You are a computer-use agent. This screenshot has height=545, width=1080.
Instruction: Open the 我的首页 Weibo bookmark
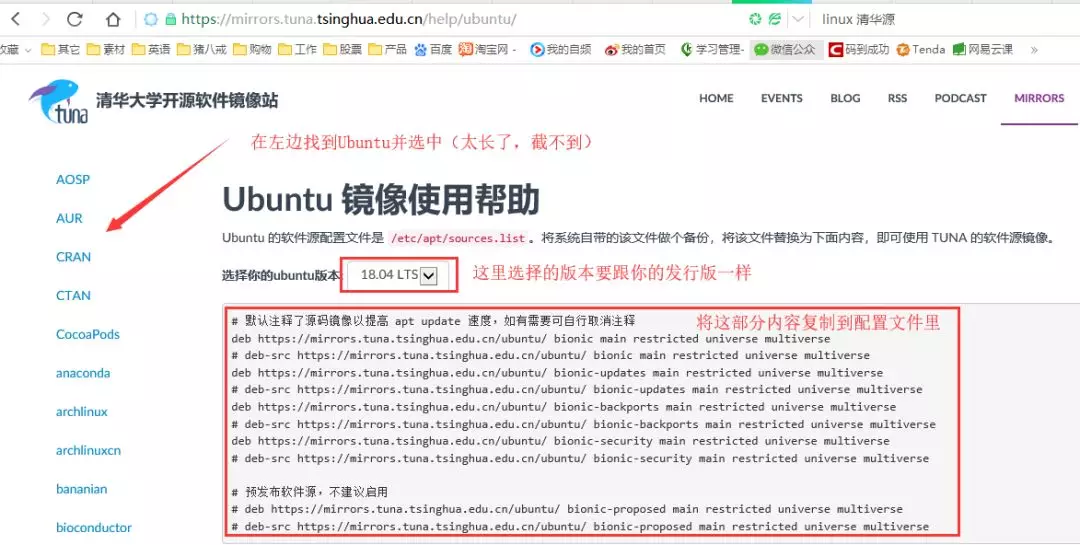coord(635,50)
